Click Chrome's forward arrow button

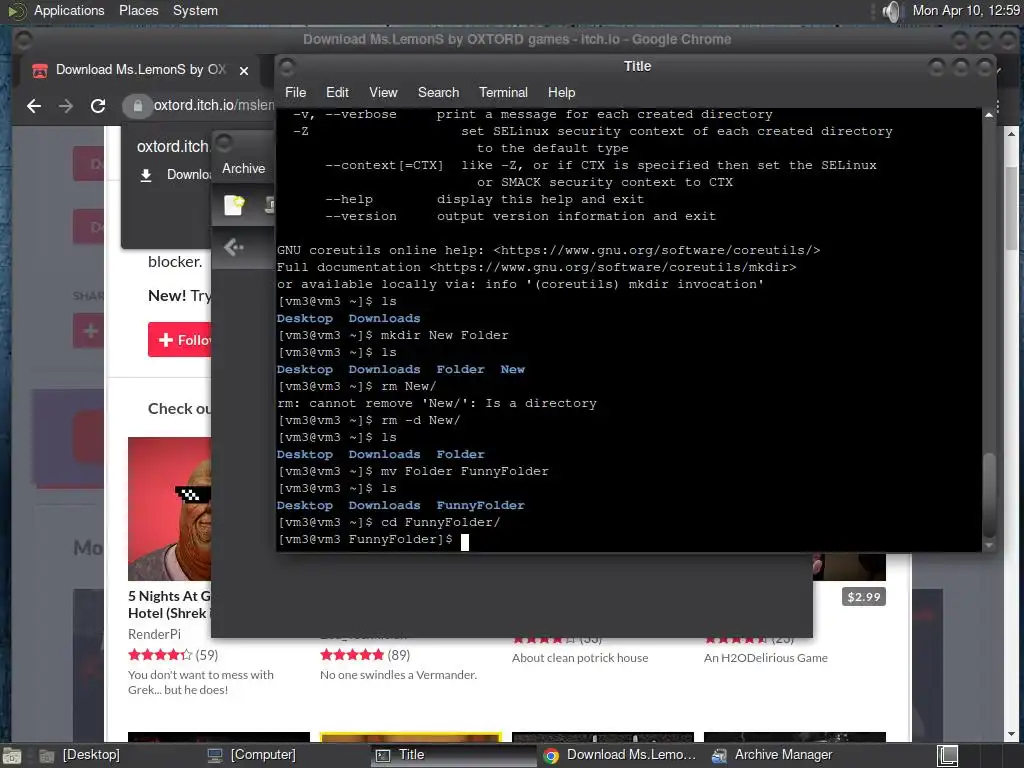(66, 106)
